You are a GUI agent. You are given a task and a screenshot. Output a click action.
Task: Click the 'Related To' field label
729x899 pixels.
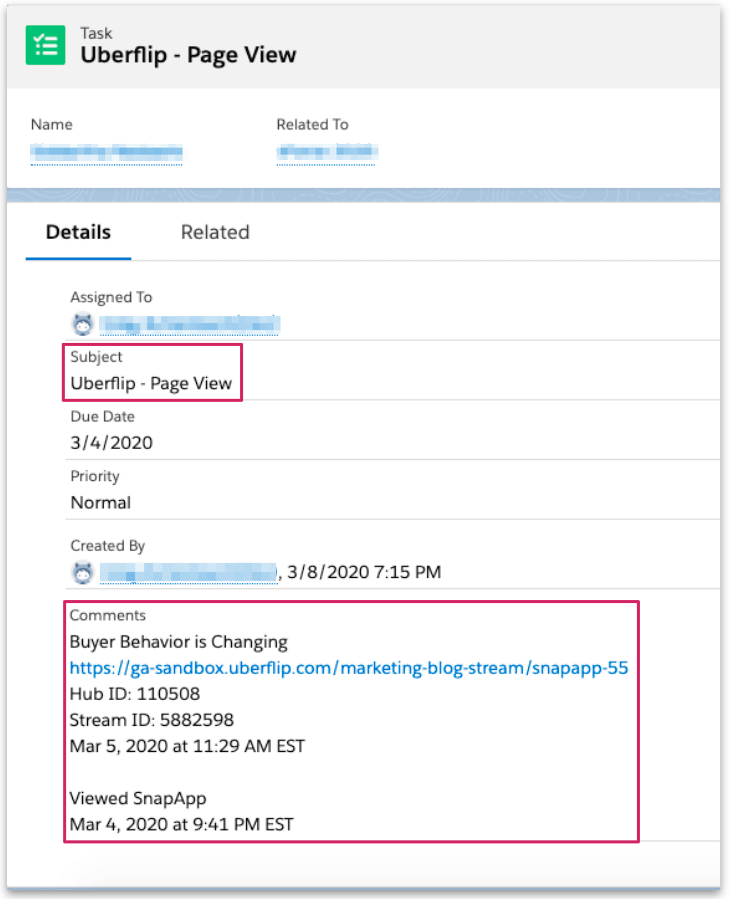[x=313, y=124]
